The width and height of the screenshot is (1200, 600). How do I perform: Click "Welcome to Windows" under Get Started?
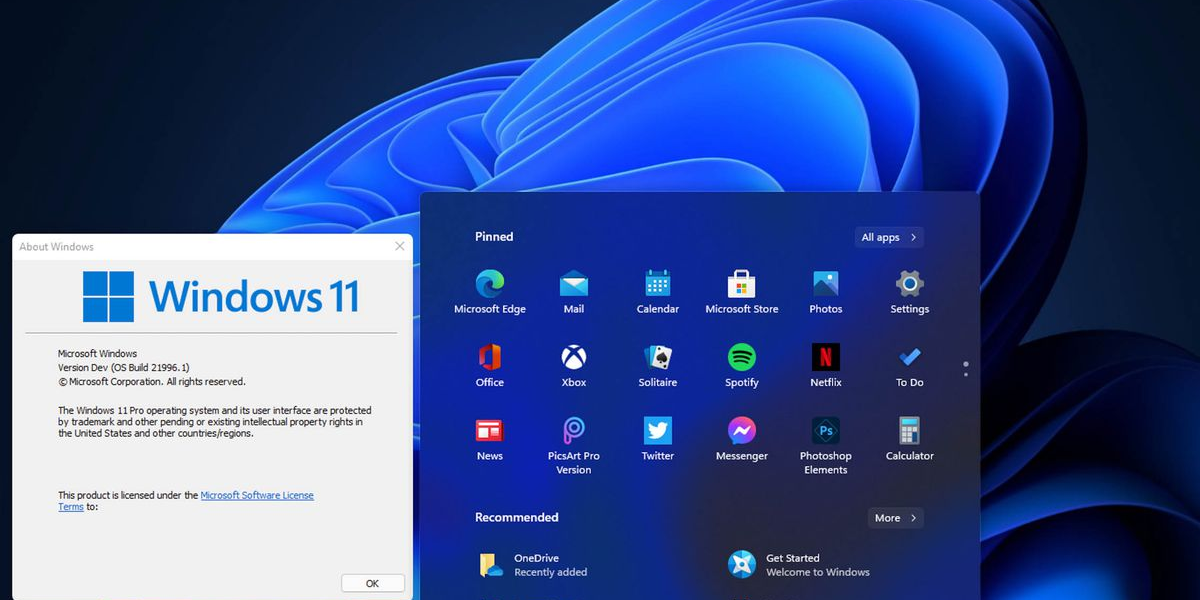coord(818,572)
